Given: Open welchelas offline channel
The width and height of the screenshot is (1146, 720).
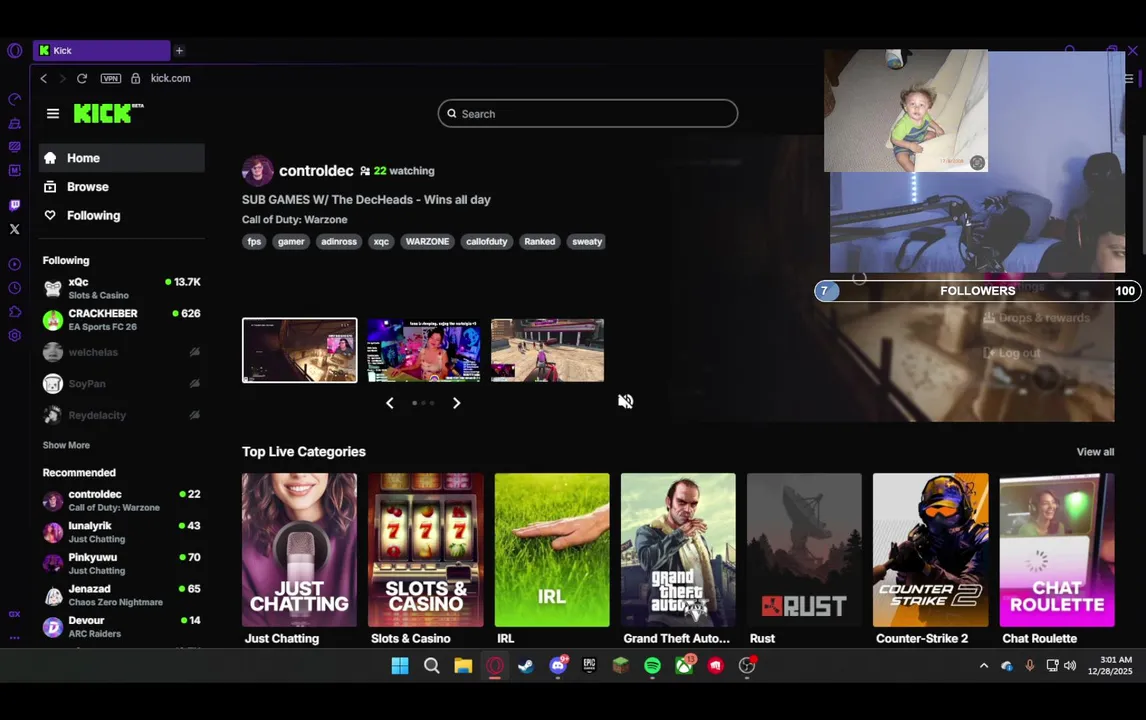Looking at the screenshot, I should 121,352.
